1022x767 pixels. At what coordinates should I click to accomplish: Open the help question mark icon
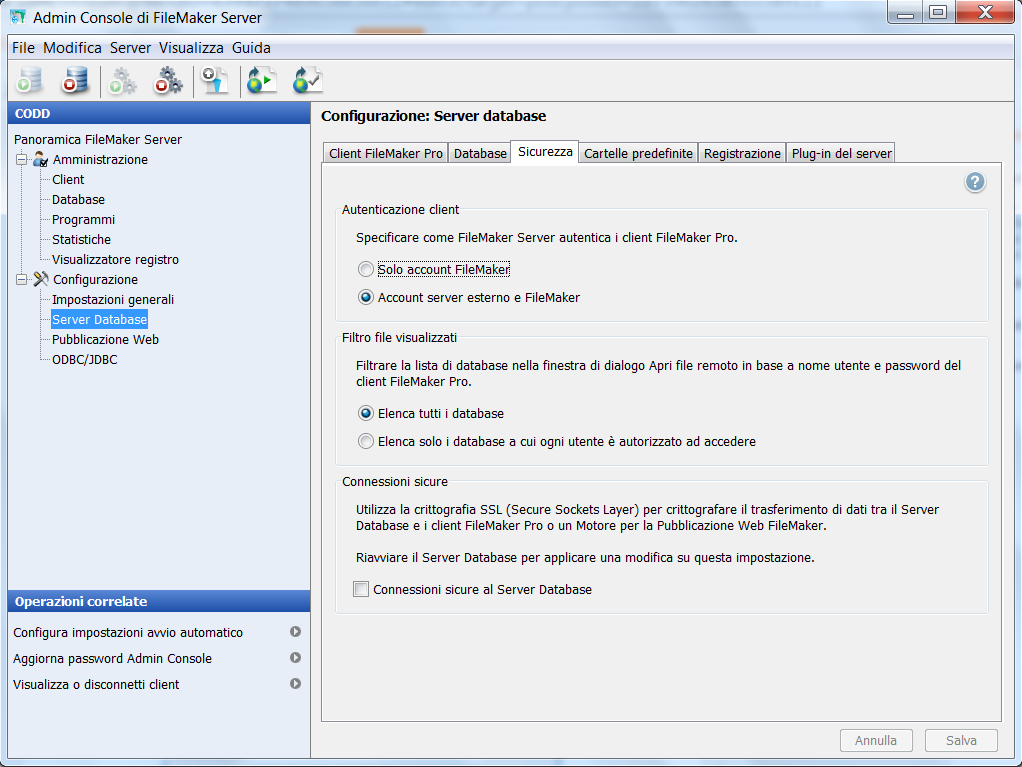point(975,182)
